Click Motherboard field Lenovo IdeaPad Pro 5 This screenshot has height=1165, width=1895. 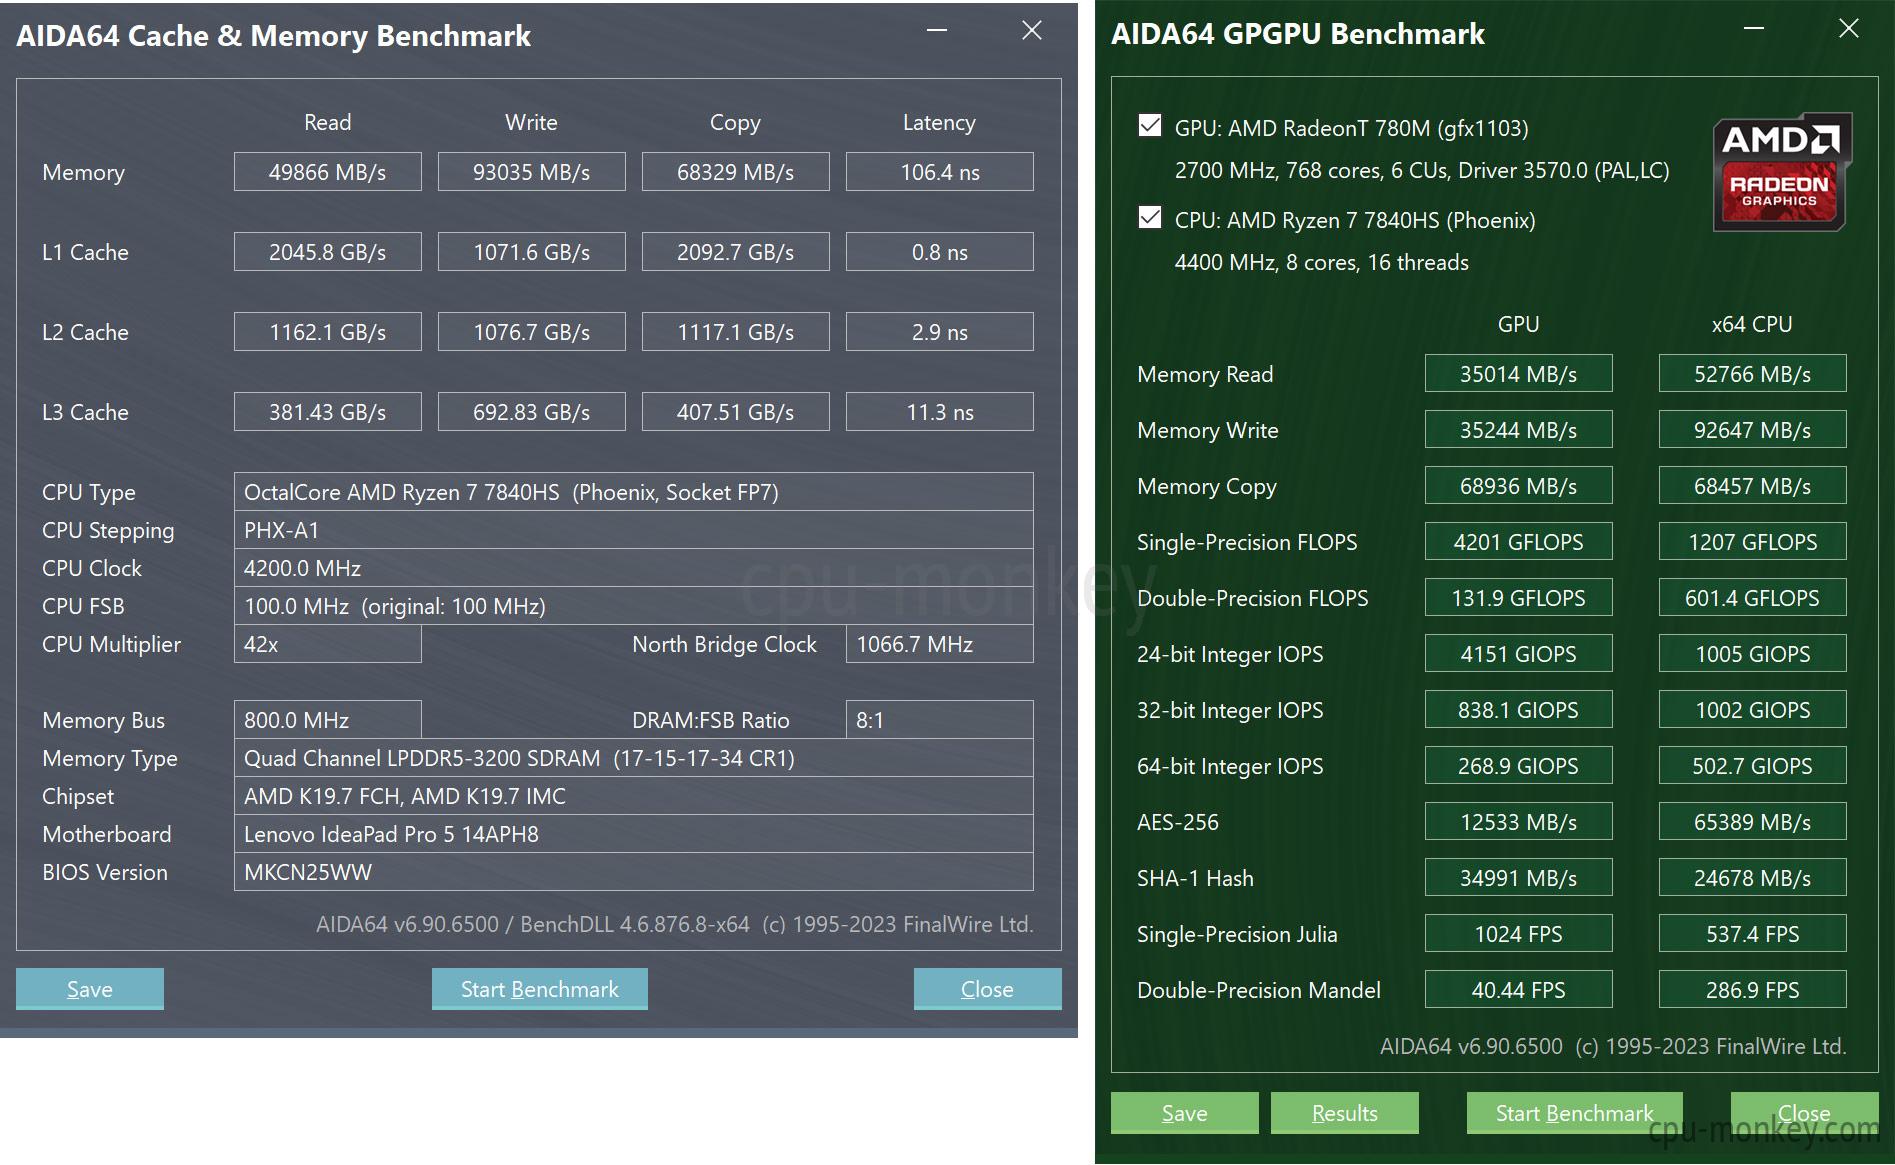pos(634,834)
